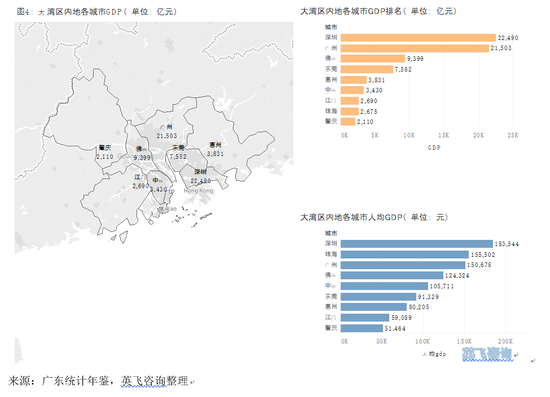Screen dimensions: 550x397
Task: Click the per-capita value 59,089
Action: (x=402, y=318)
